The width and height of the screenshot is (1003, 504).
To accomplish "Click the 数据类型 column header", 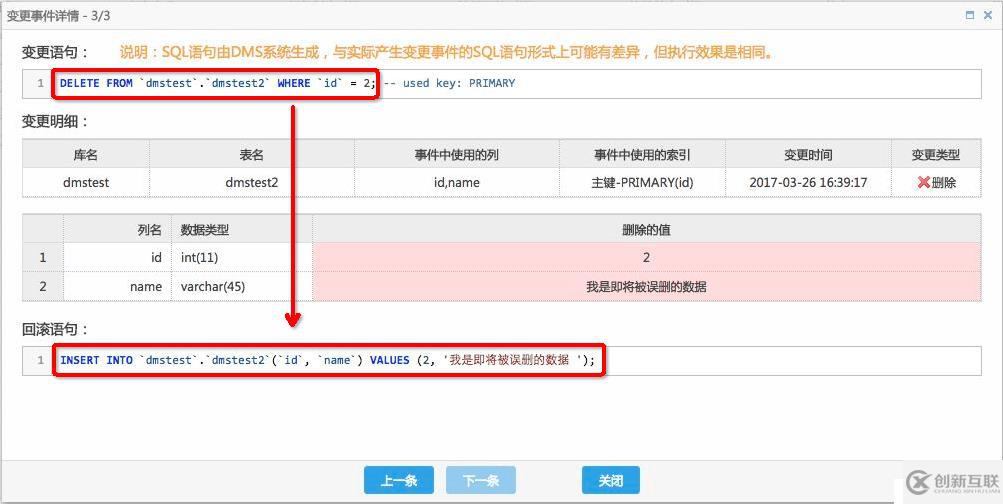I will pyautogui.click(x=242, y=230).
